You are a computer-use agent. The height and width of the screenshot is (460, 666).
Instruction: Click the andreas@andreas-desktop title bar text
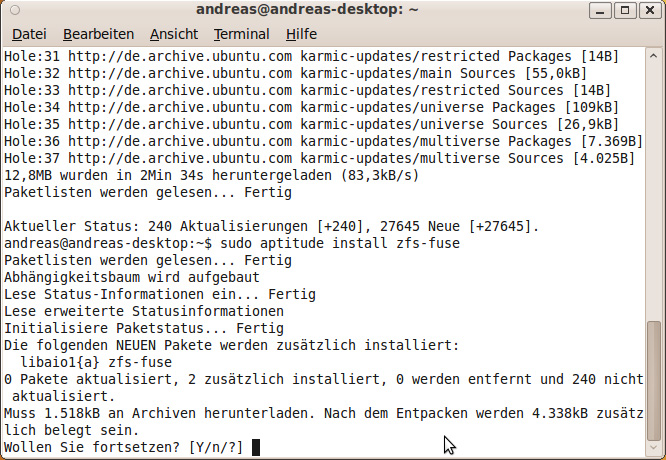(x=307, y=9)
